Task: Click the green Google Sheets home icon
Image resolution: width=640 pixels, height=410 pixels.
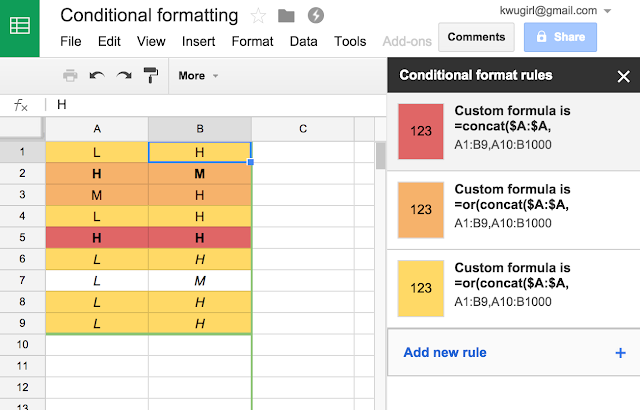Action: (20, 28)
